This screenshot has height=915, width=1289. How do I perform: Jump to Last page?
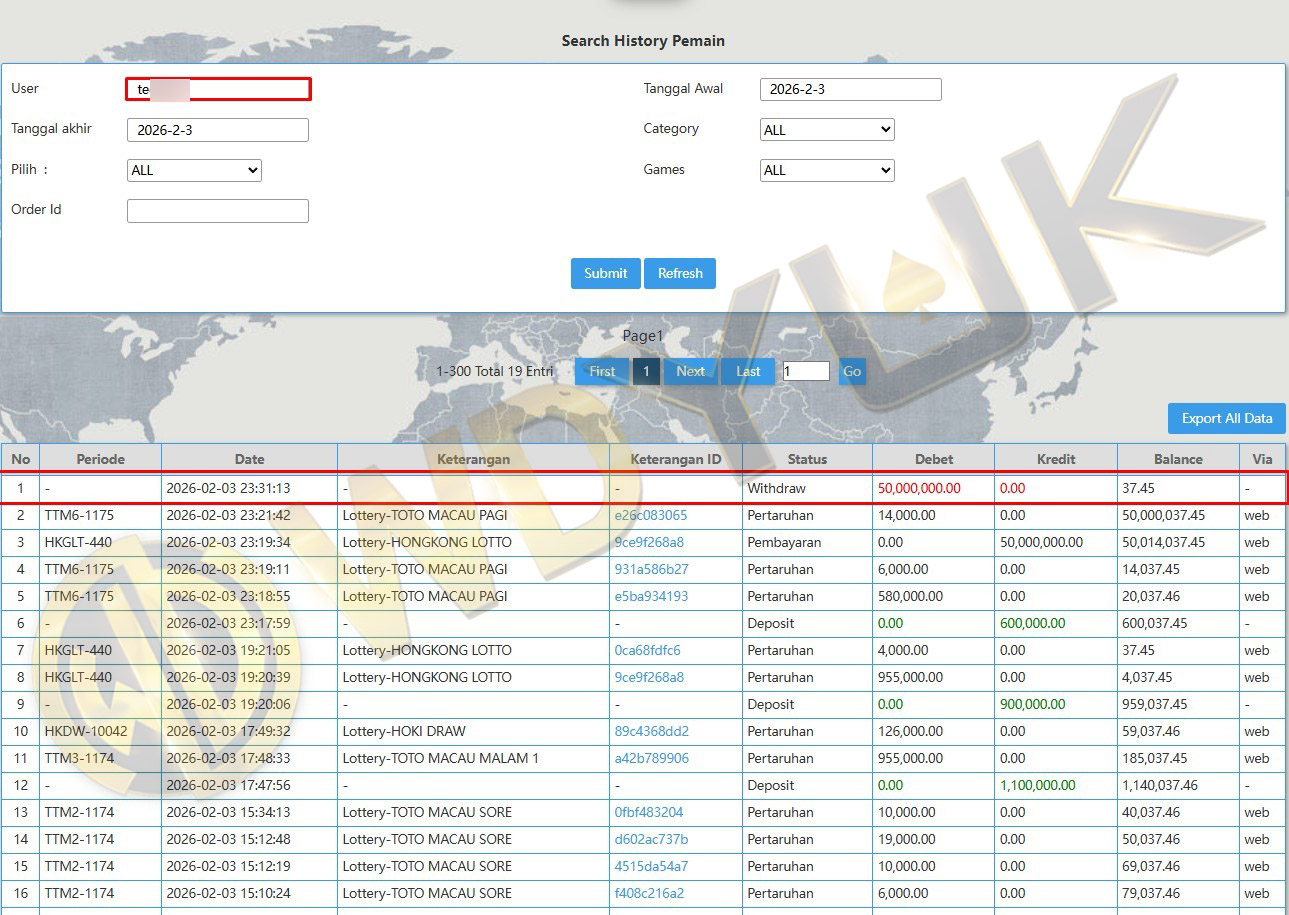pyautogui.click(x=748, y=371)
